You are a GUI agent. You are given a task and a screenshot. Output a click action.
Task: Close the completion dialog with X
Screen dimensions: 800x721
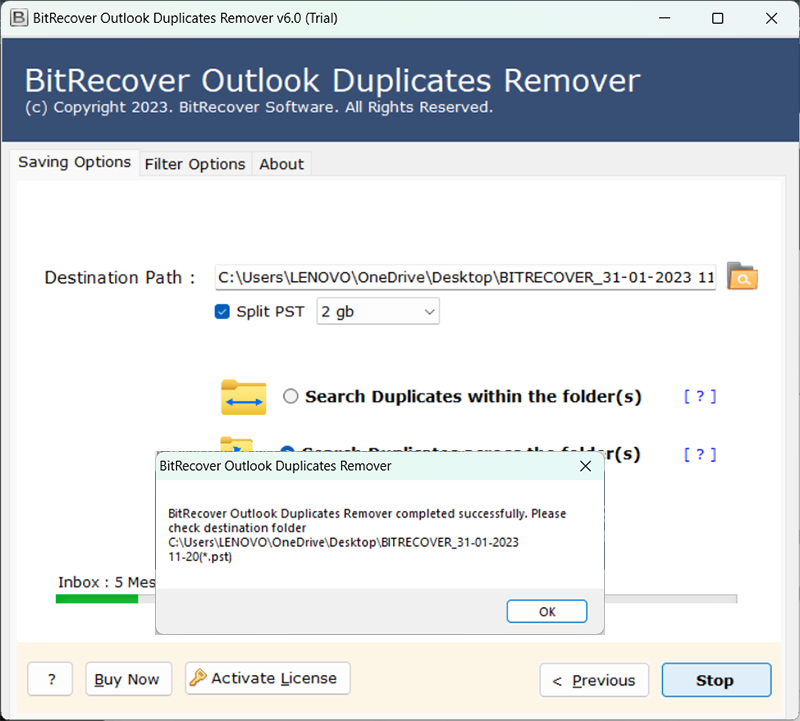coord(585,466)
